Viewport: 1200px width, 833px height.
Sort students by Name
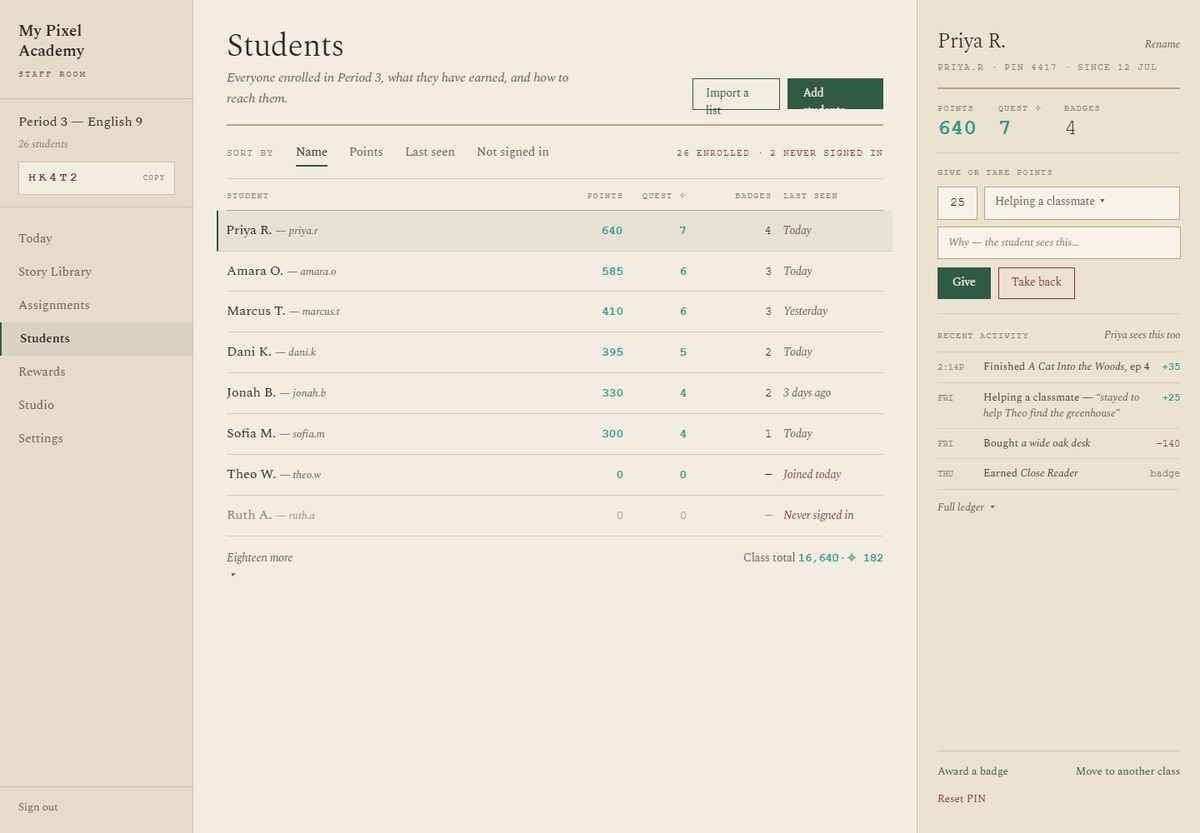point(311,152)
